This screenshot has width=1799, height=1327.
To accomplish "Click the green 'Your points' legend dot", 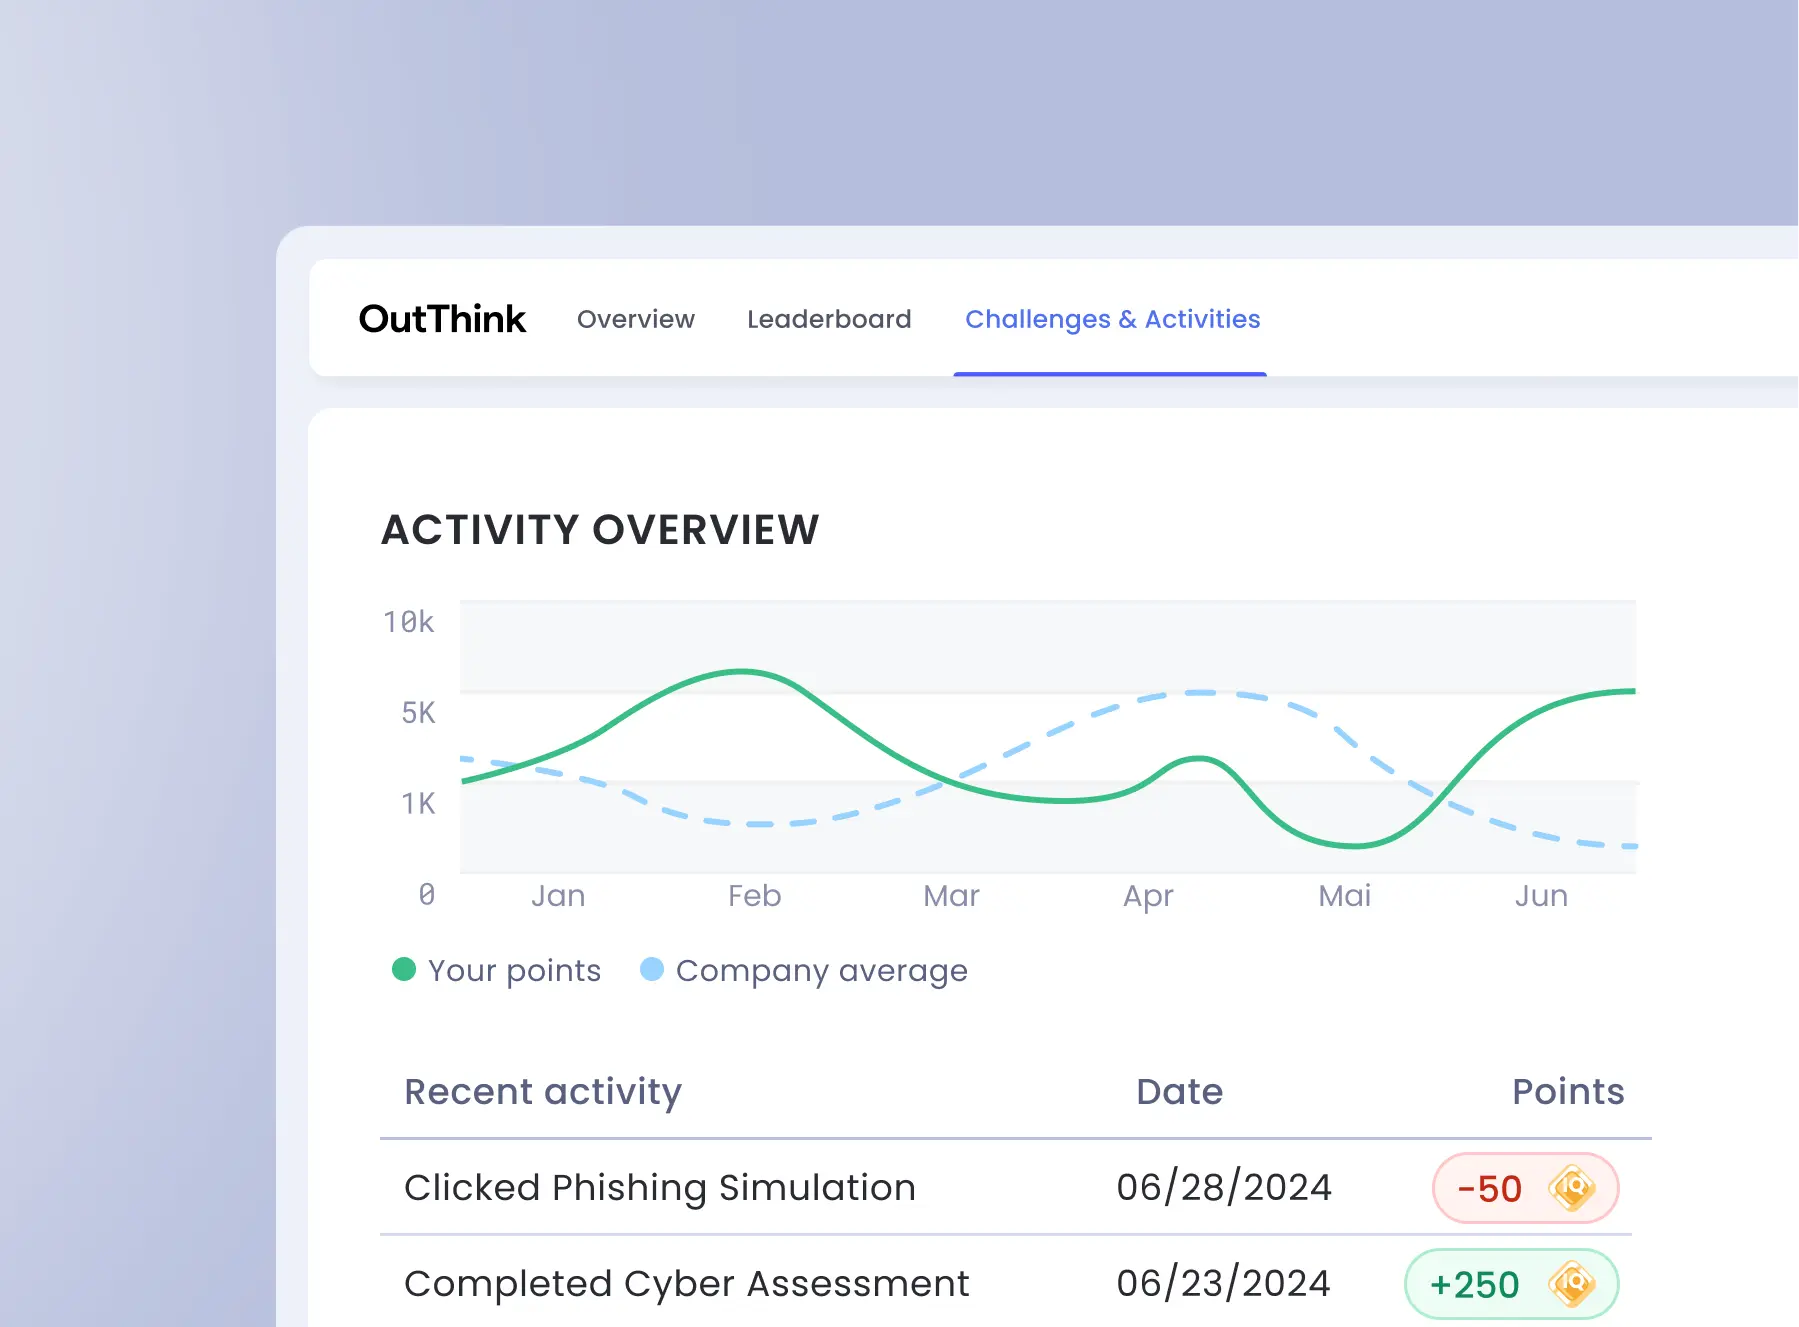I will (x=404, y=970).
